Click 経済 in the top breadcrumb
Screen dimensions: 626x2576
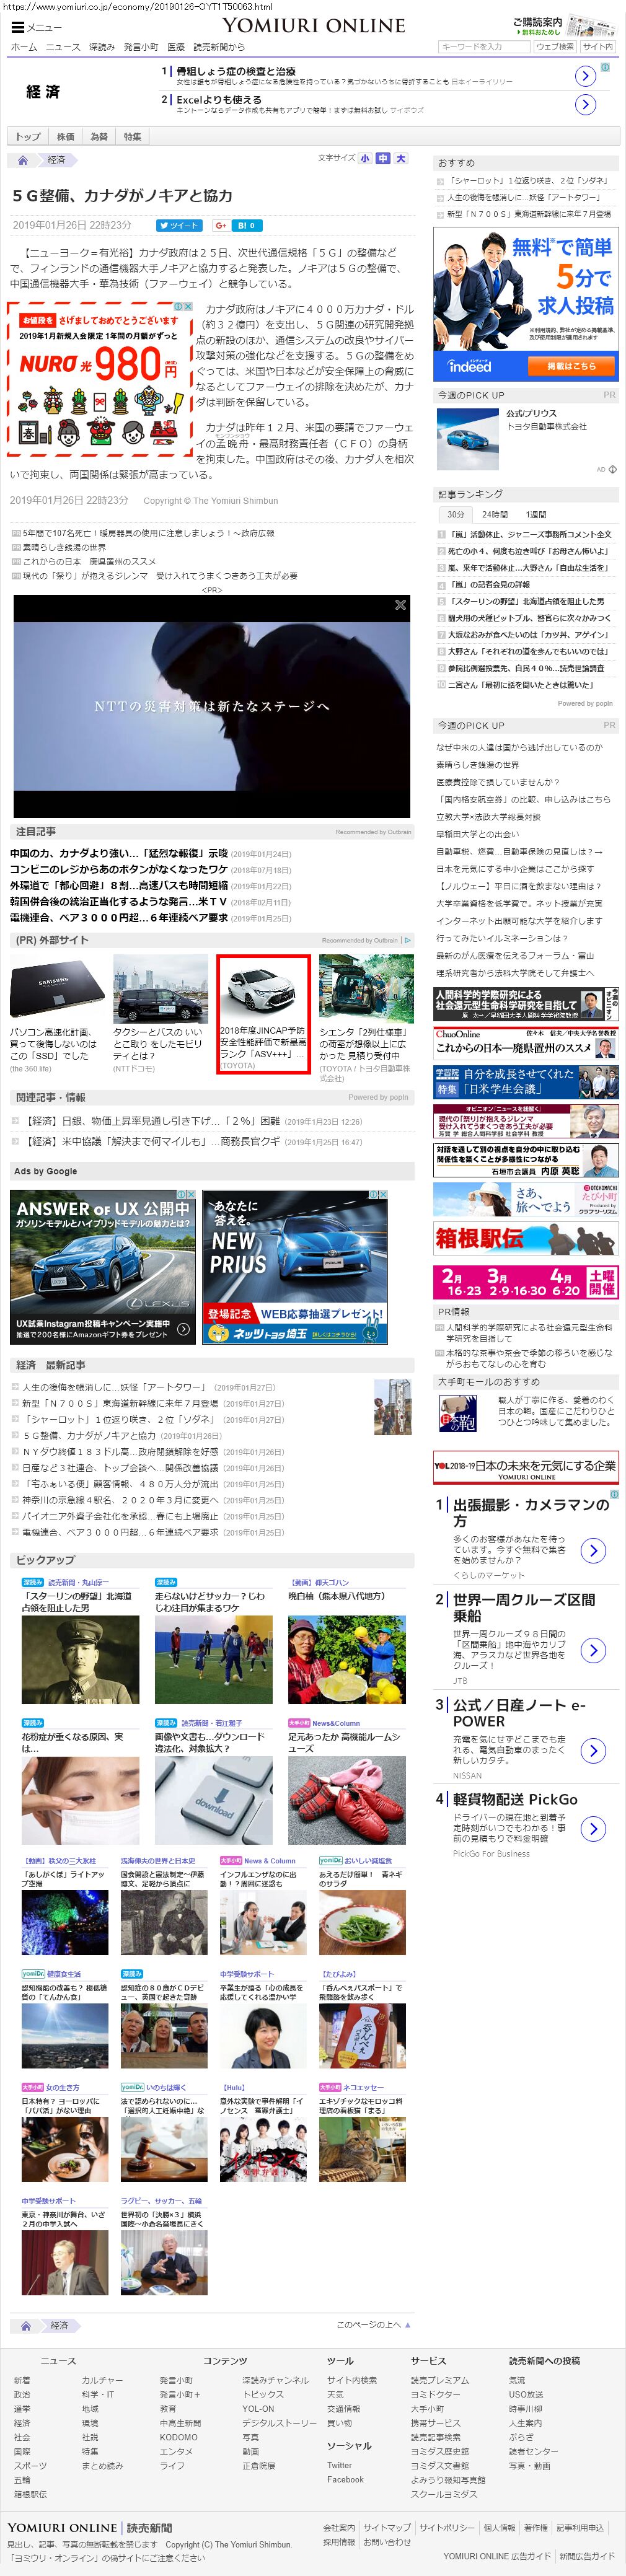57,160
